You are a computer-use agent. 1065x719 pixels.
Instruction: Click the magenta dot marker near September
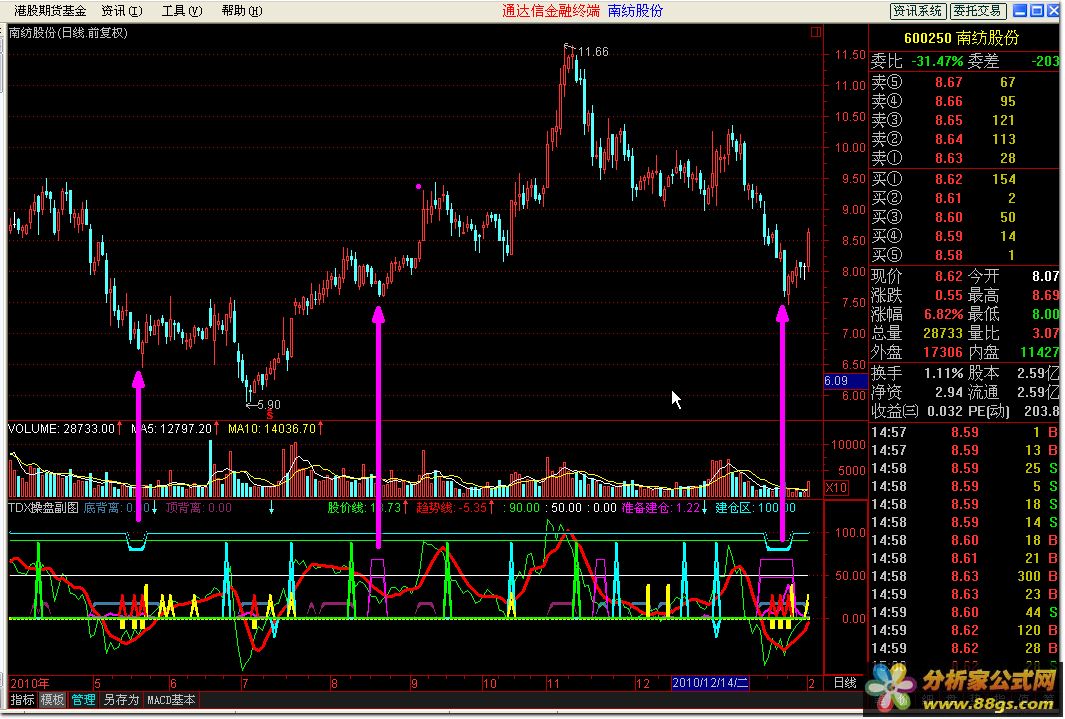click(x=418, y=186)
